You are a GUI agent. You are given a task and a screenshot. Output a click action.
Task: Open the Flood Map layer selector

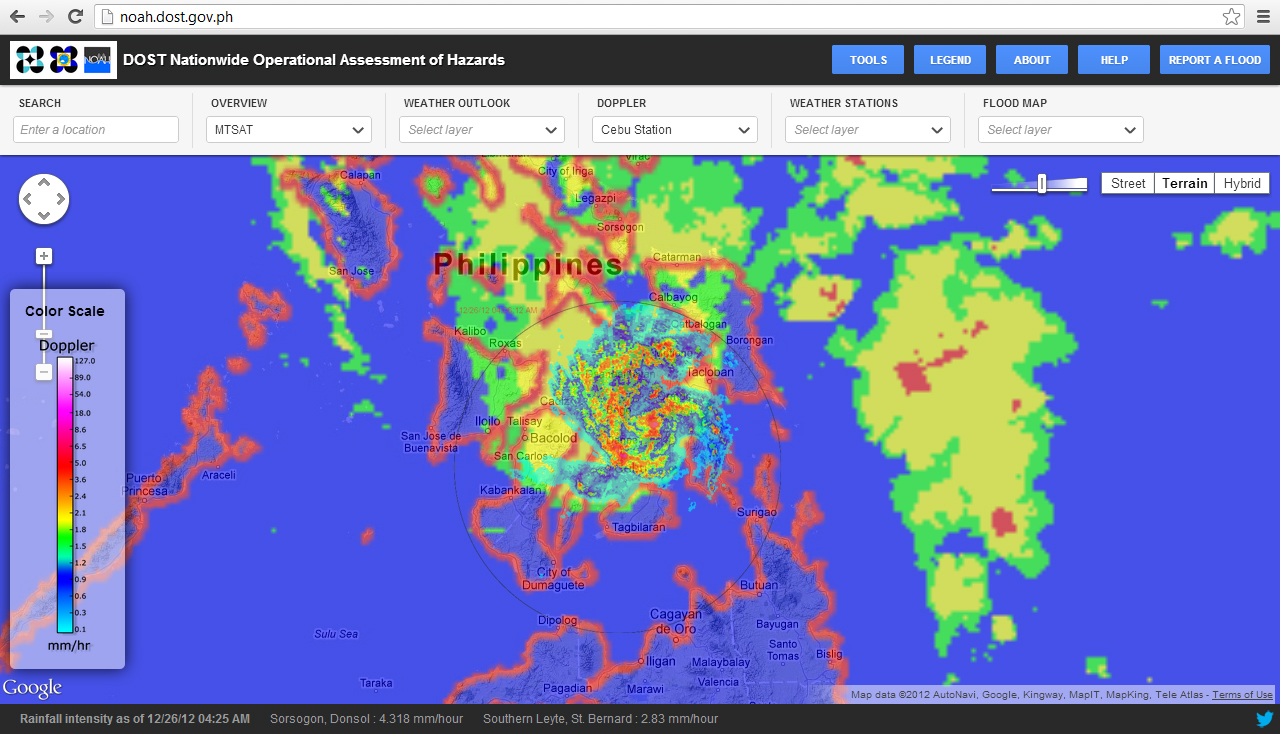click(x=1060, y=129)
